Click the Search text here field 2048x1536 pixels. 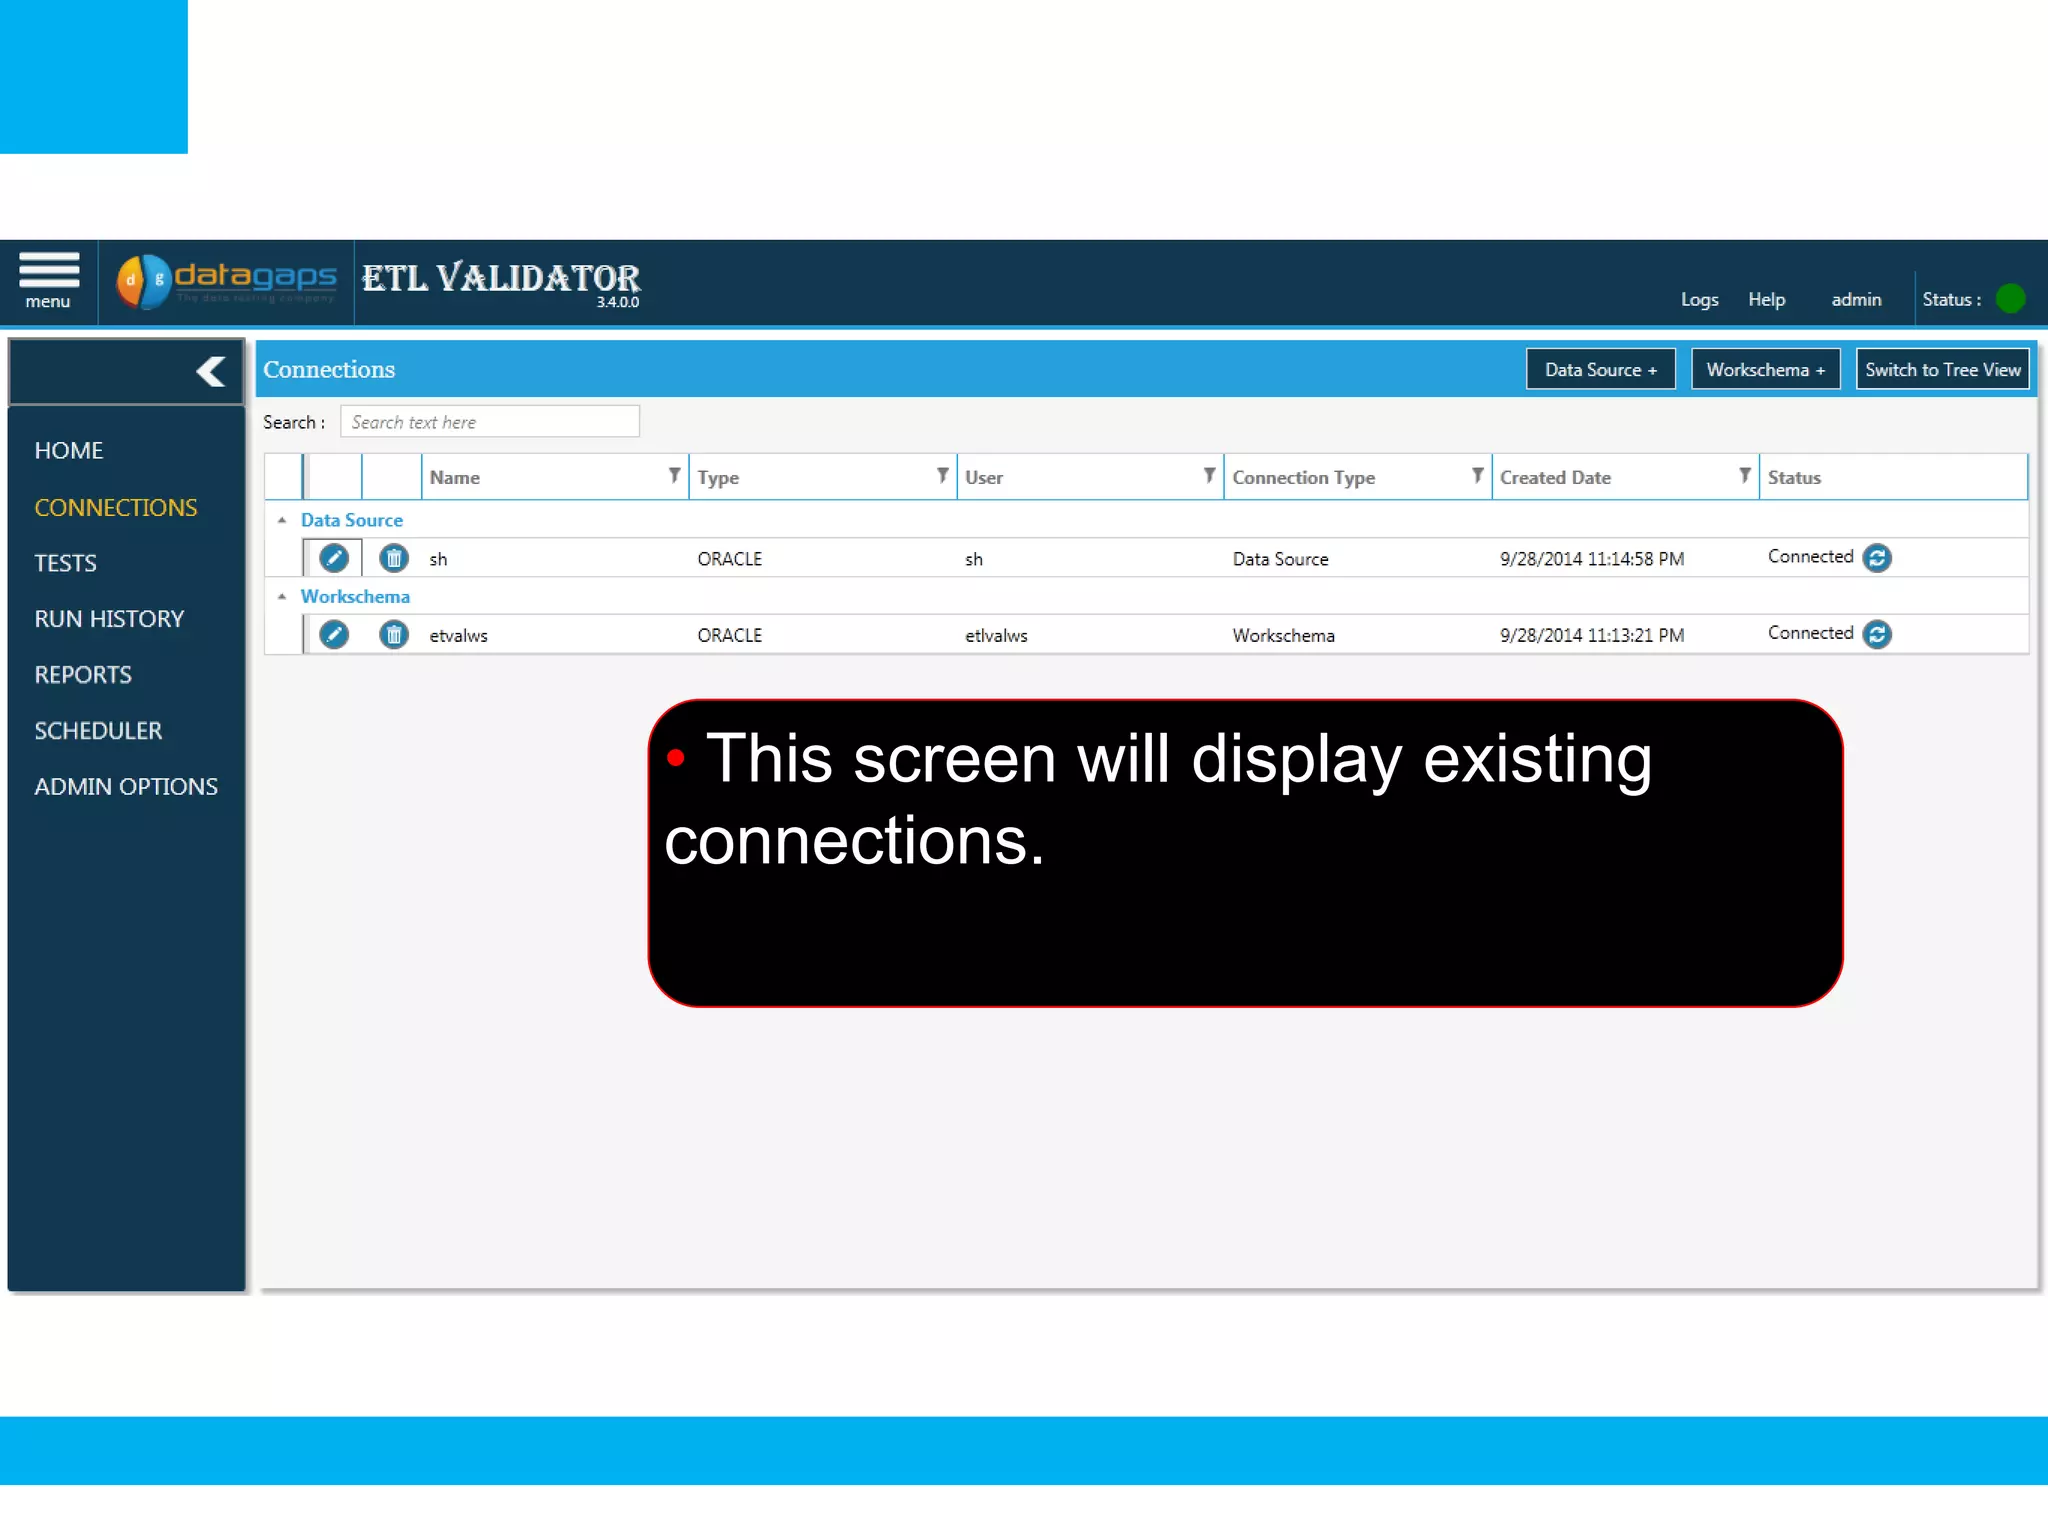pyautogui.click(x=489, y=422)
